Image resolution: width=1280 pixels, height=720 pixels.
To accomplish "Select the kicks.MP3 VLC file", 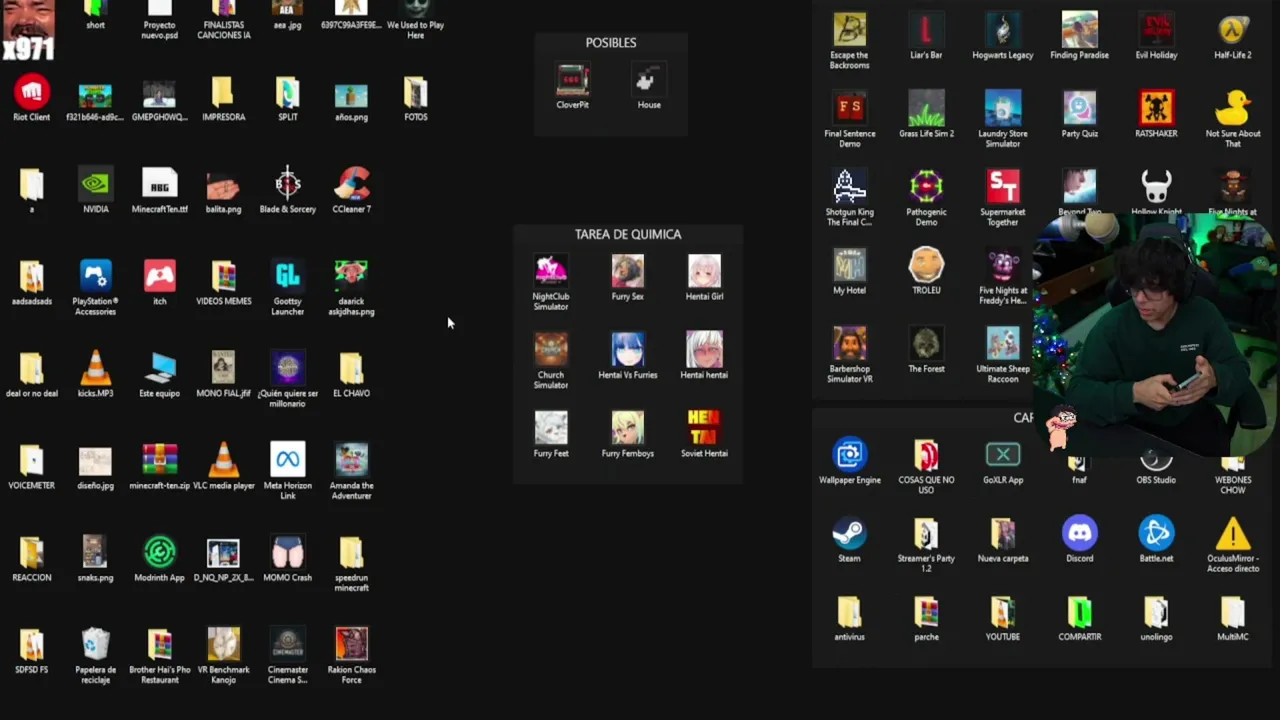I will pos(96,369).
